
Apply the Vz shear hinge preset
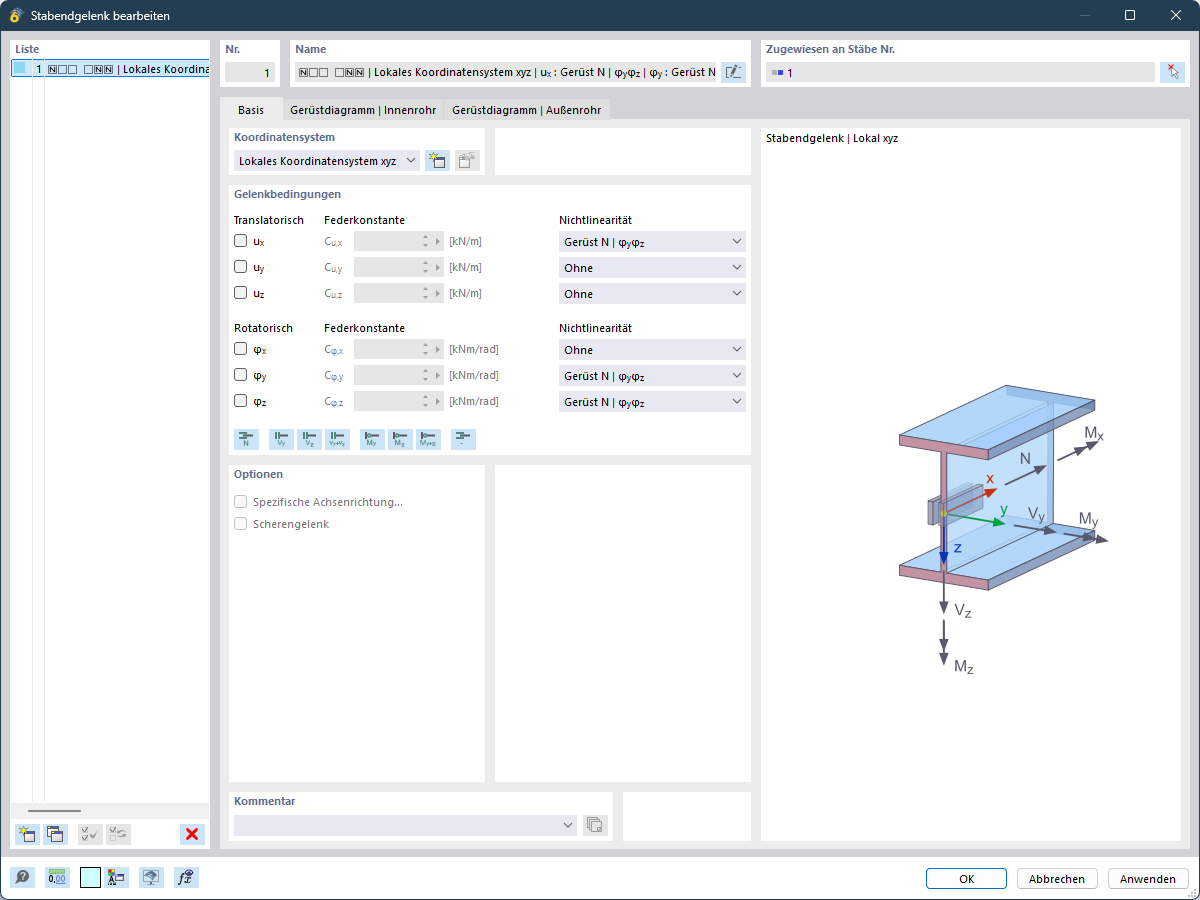(x=309, y=438)
